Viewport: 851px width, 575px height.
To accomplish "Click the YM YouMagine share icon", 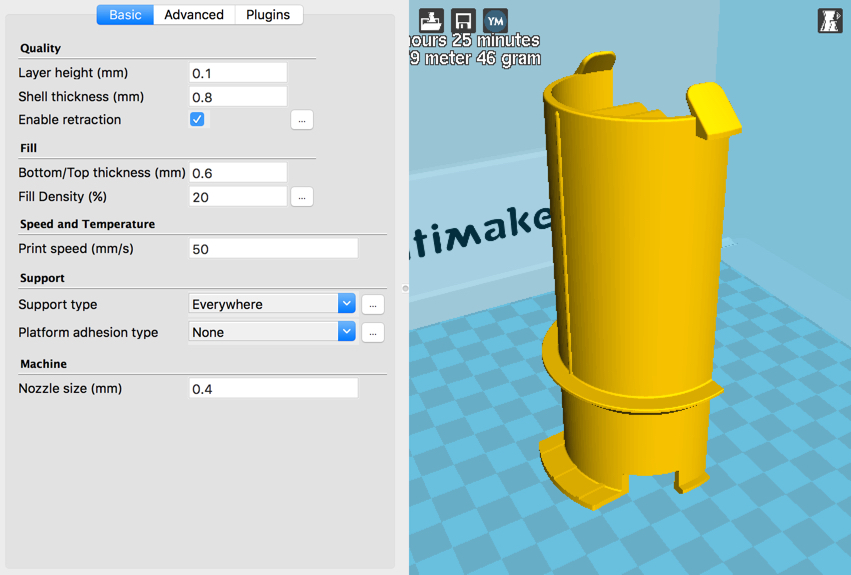I will pos(495,21).
